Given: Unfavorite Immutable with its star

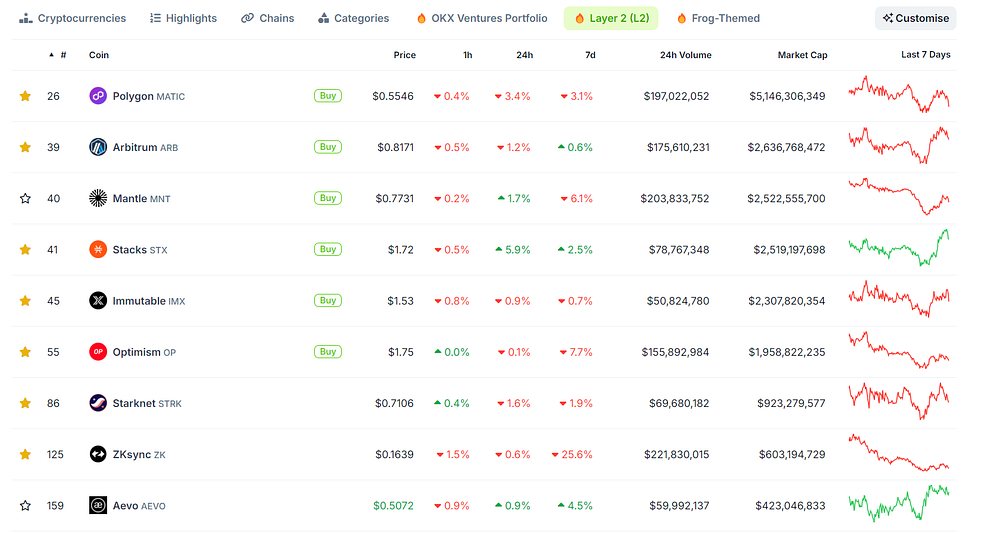Looking at the screenshot, I should (26, 300).
